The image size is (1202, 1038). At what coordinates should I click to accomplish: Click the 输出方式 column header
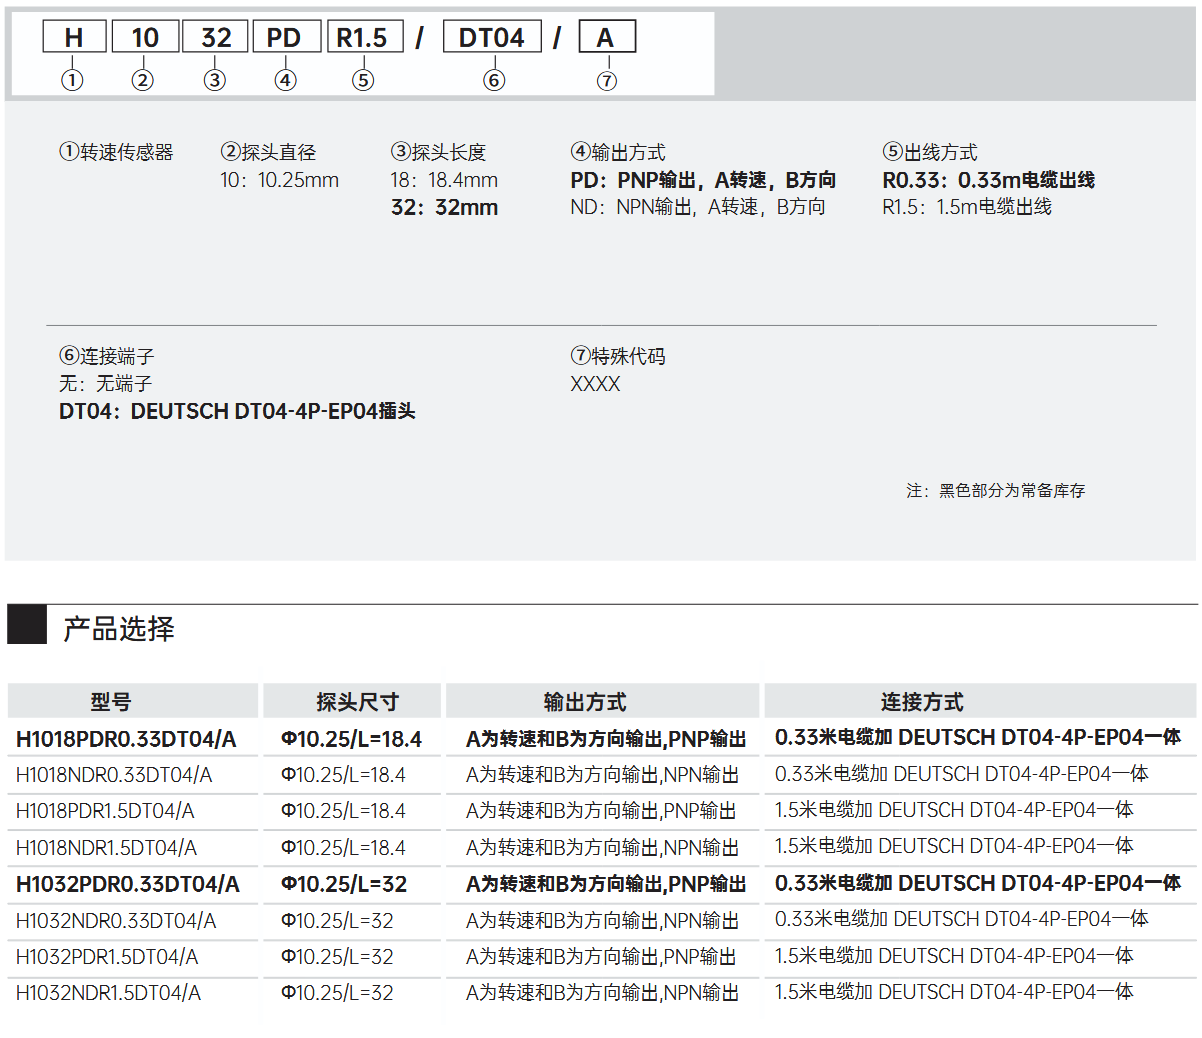(585, 702)
